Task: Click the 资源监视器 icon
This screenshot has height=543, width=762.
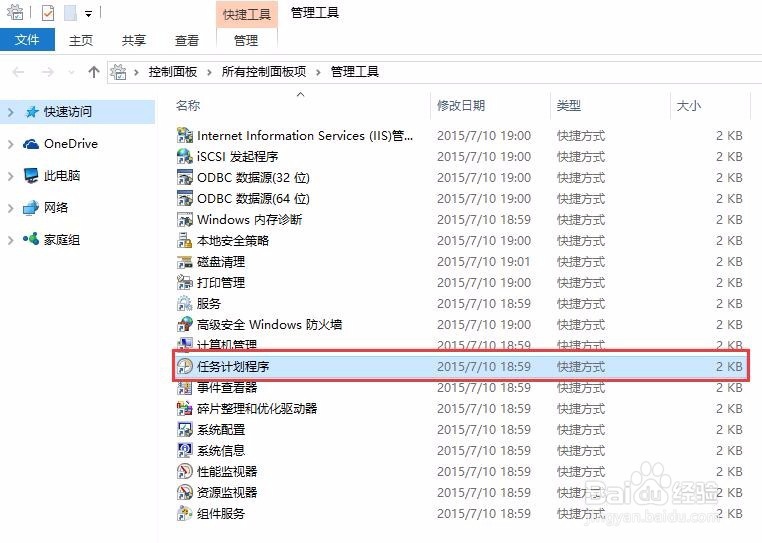Action: 185,492
